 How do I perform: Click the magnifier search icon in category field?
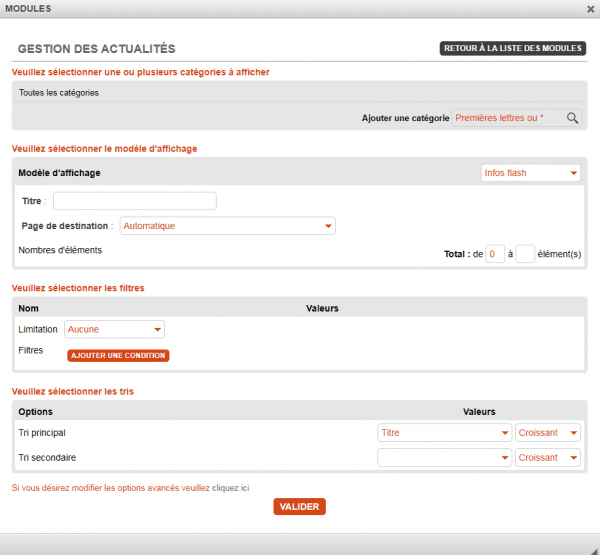tap(573, 118)
